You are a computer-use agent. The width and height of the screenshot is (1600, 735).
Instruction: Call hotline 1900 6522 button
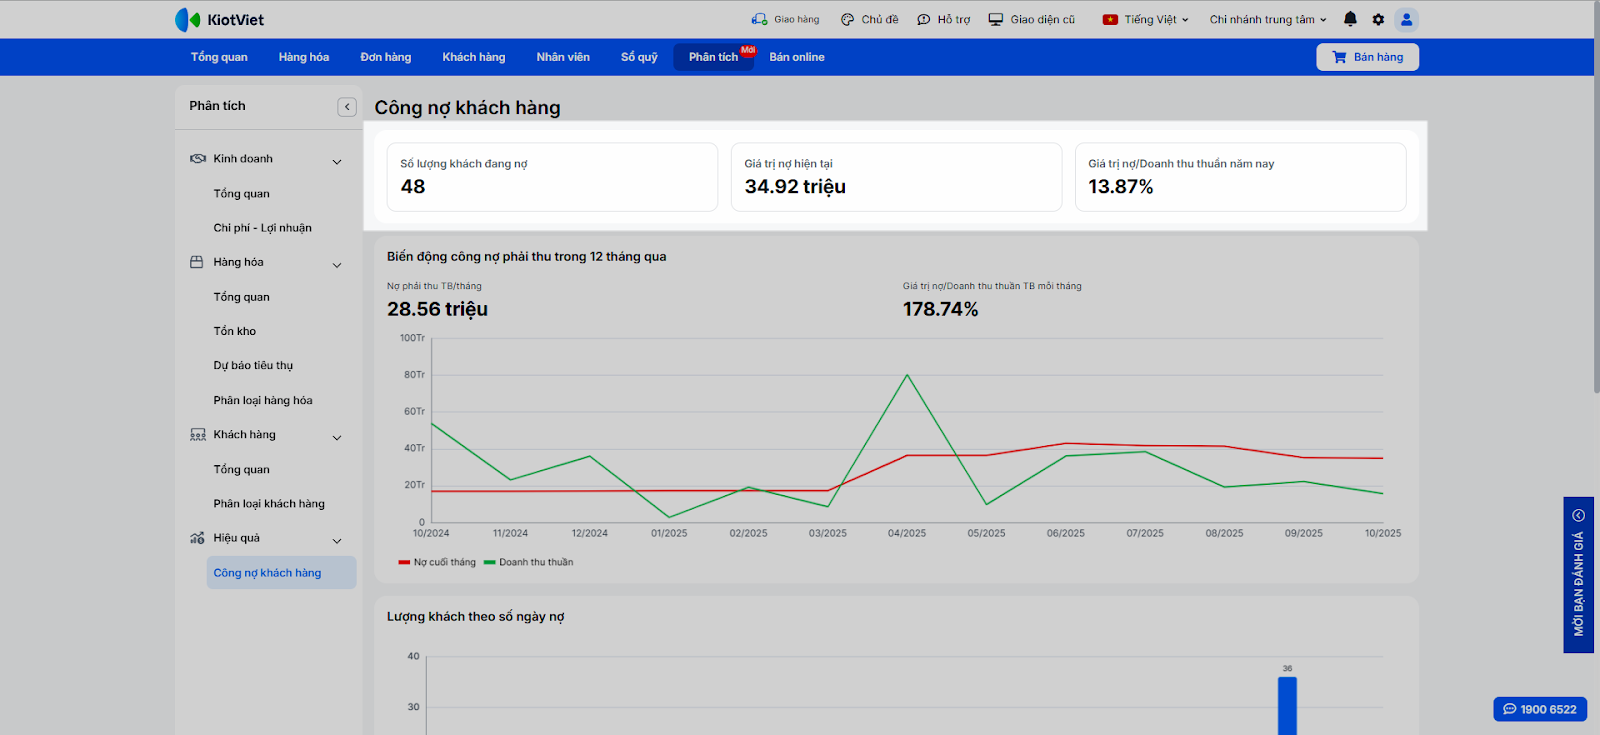(1540, 709)
